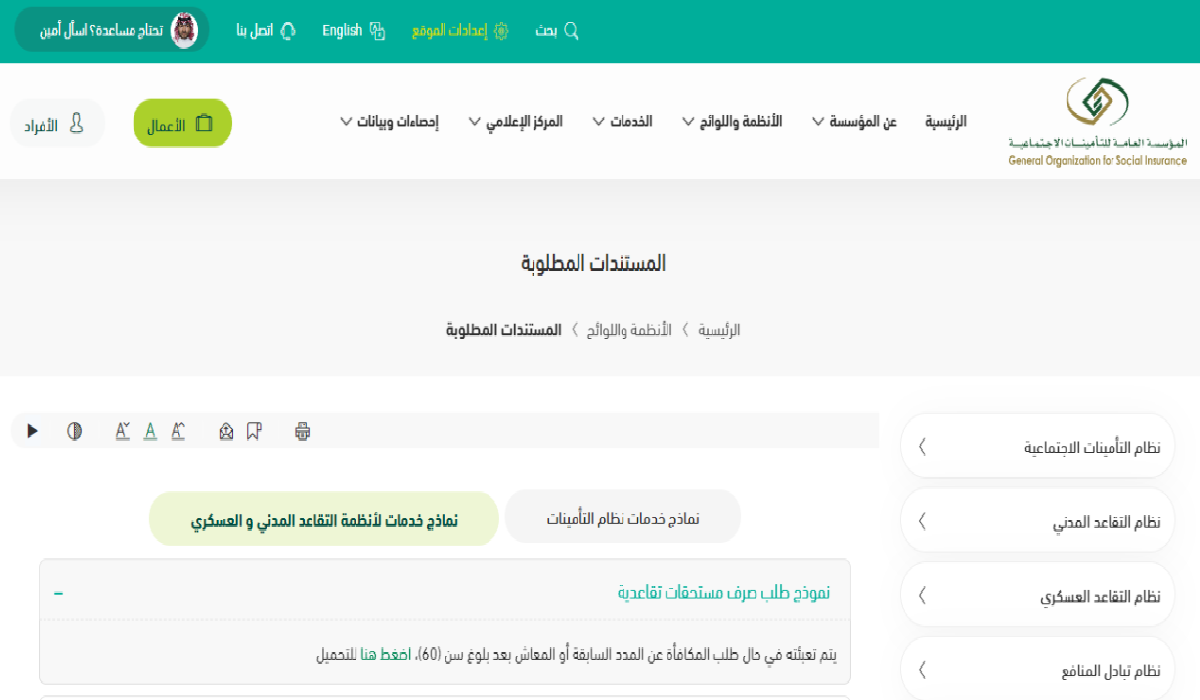Click the share by email icon
The width and height of the screenshot is (1200, 700).
pos(226,431)
